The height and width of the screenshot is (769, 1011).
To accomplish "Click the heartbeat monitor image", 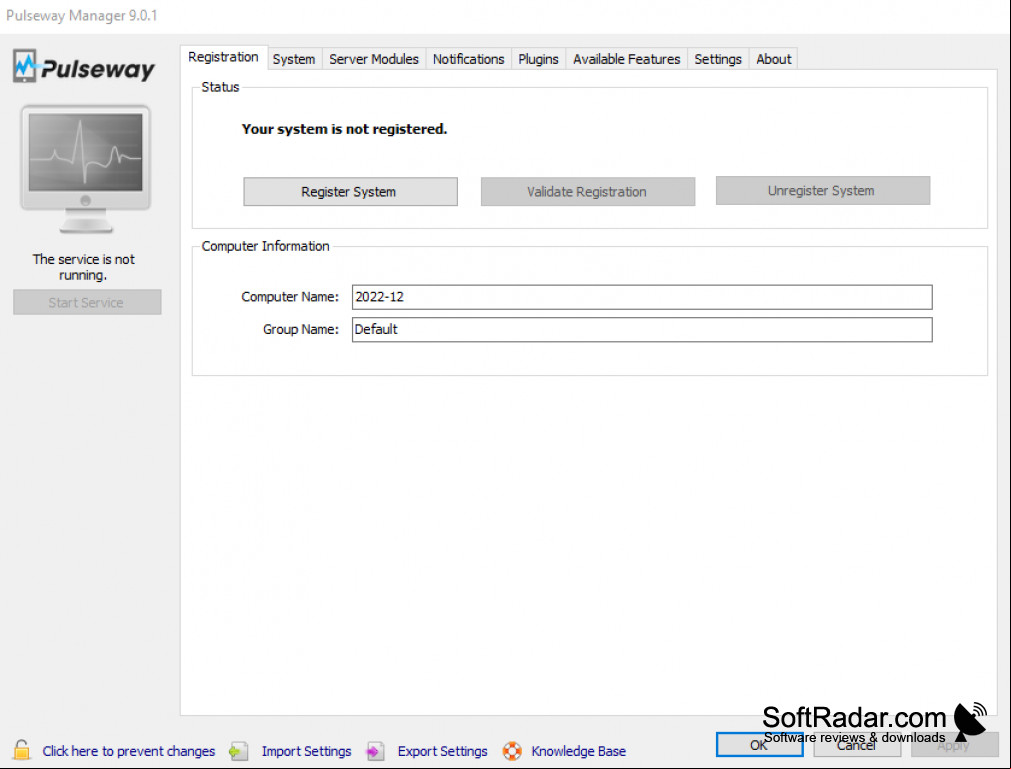I will (x=86, y=168).
